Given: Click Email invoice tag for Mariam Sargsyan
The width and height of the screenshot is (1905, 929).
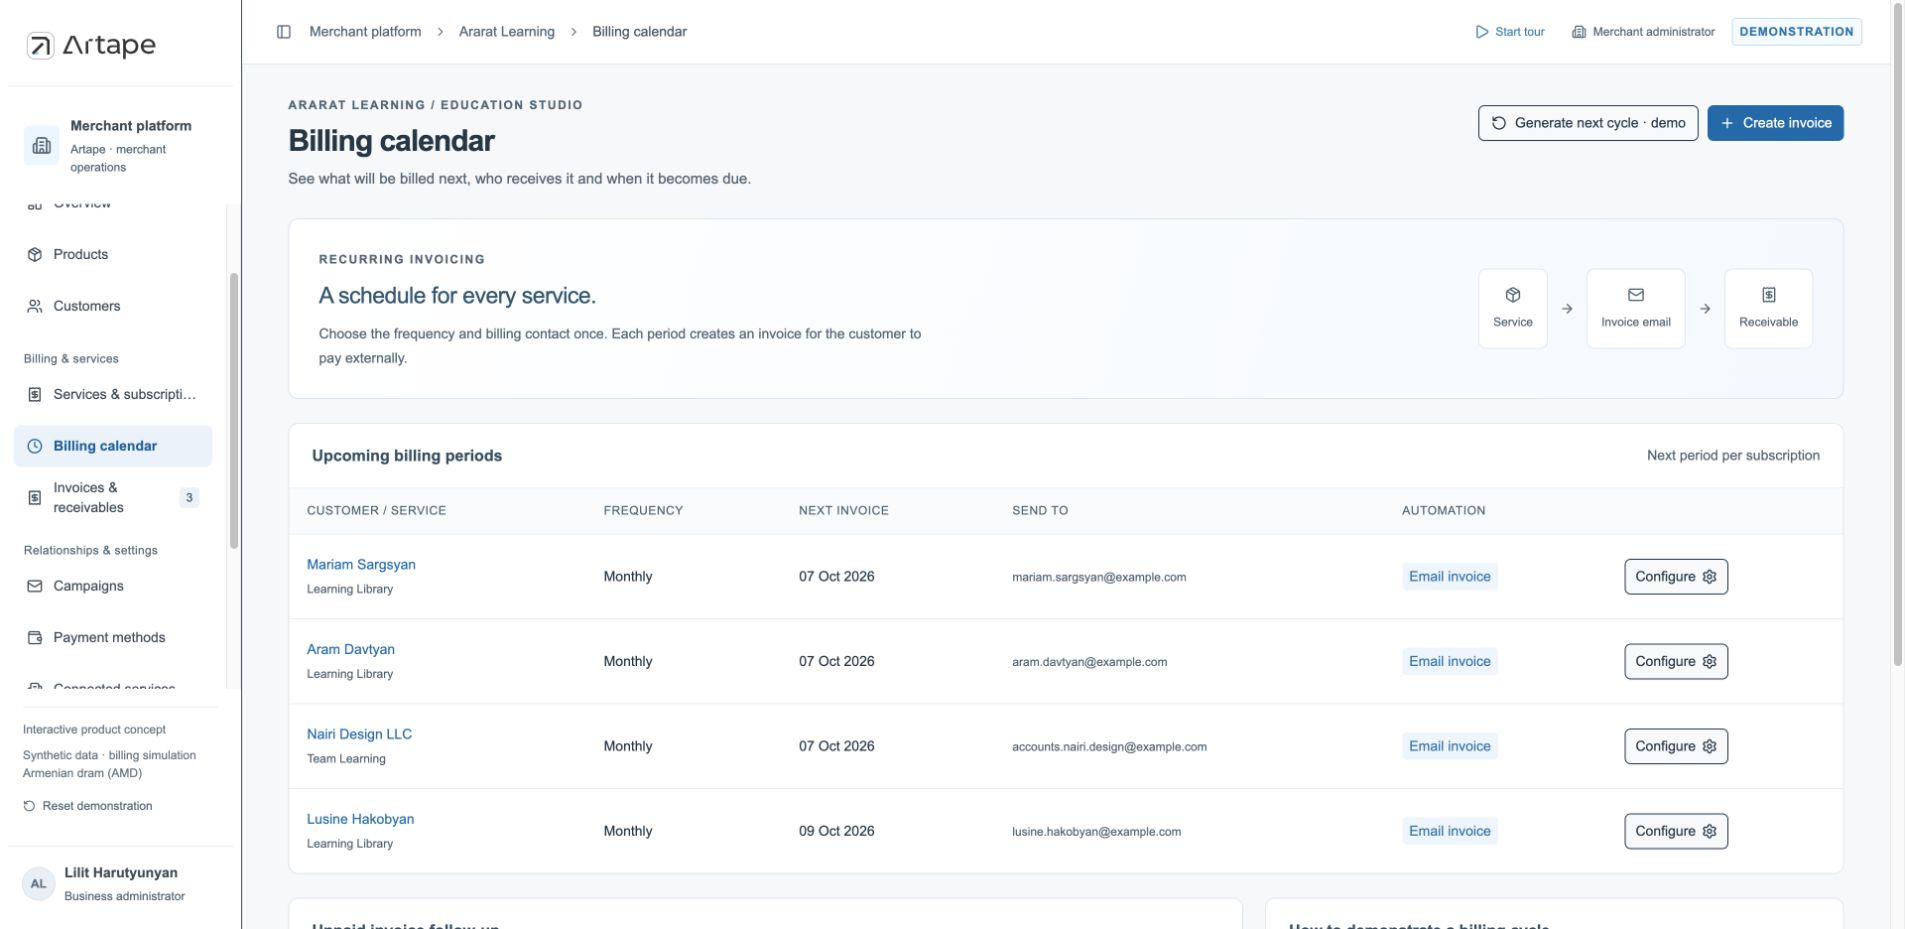Looking at the screenshot, I should click(1449, 577).
